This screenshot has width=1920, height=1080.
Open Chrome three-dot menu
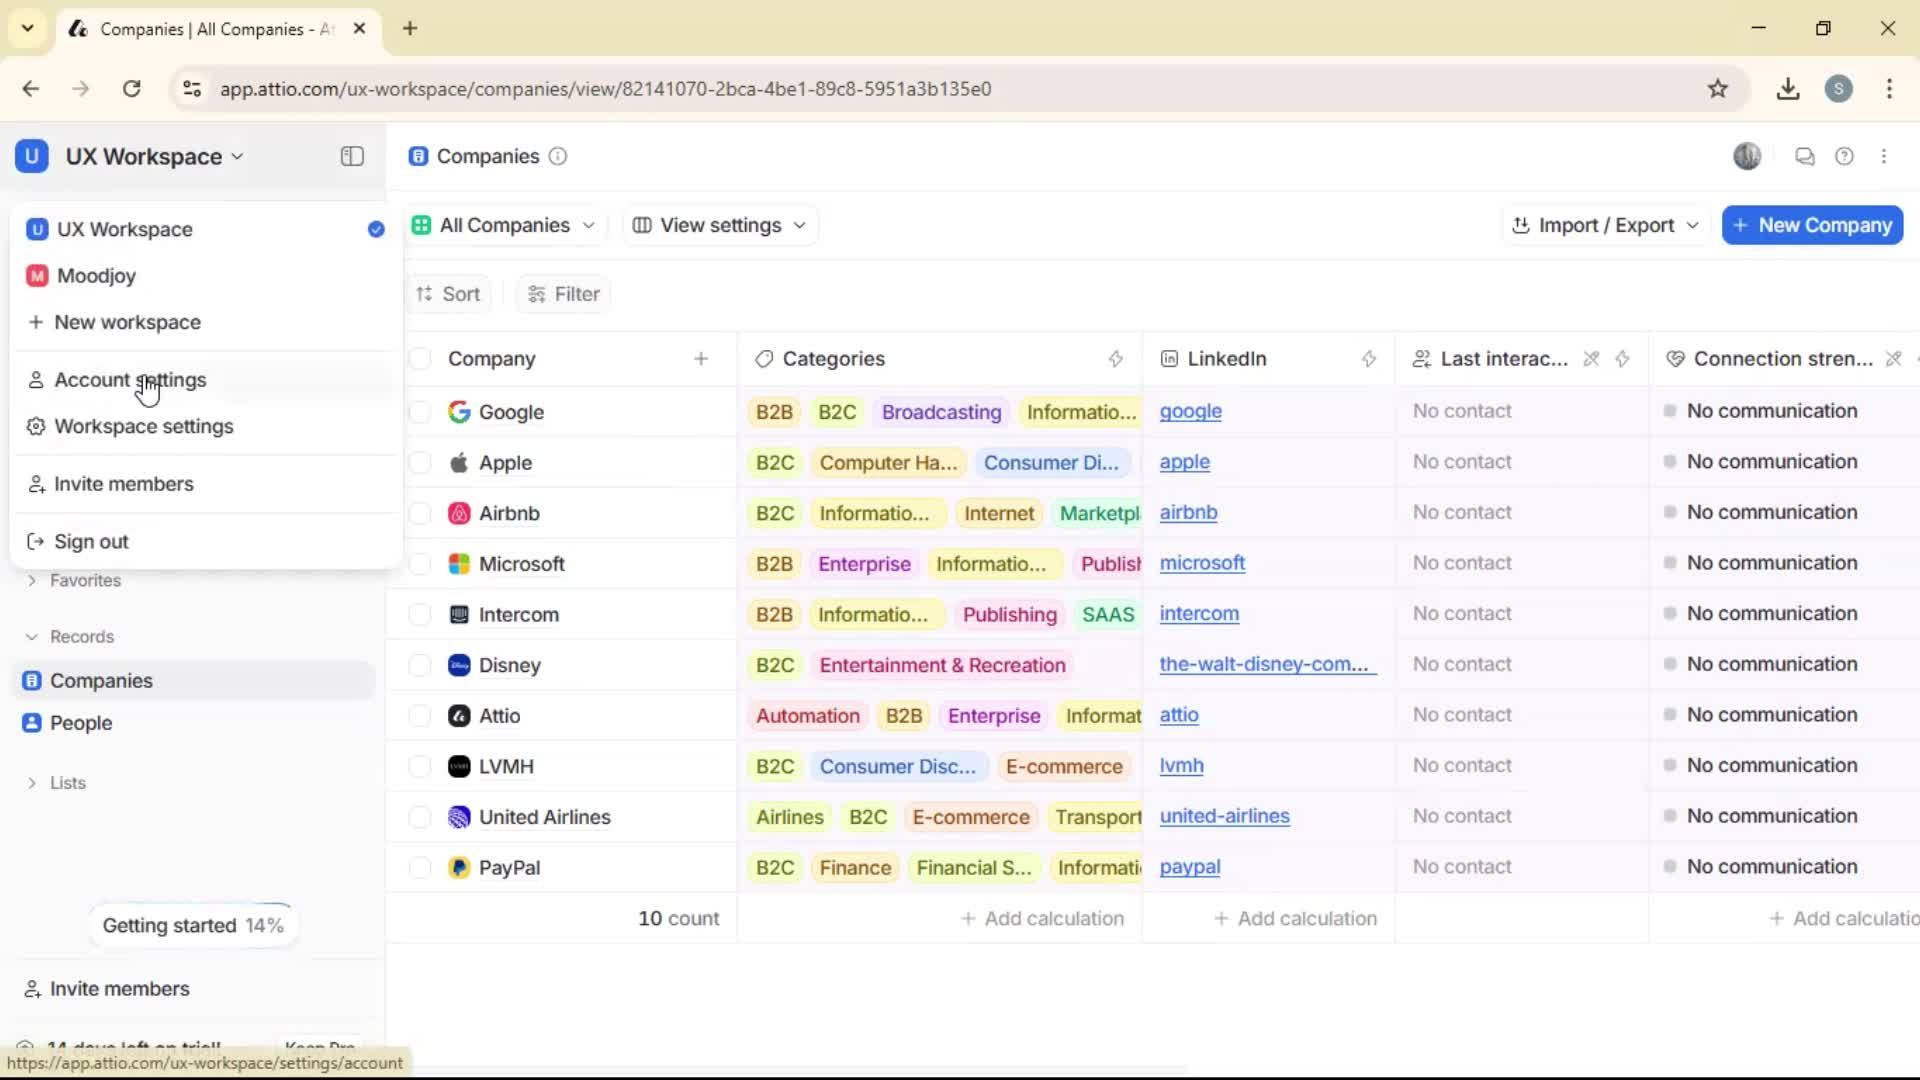(1889, 89)
